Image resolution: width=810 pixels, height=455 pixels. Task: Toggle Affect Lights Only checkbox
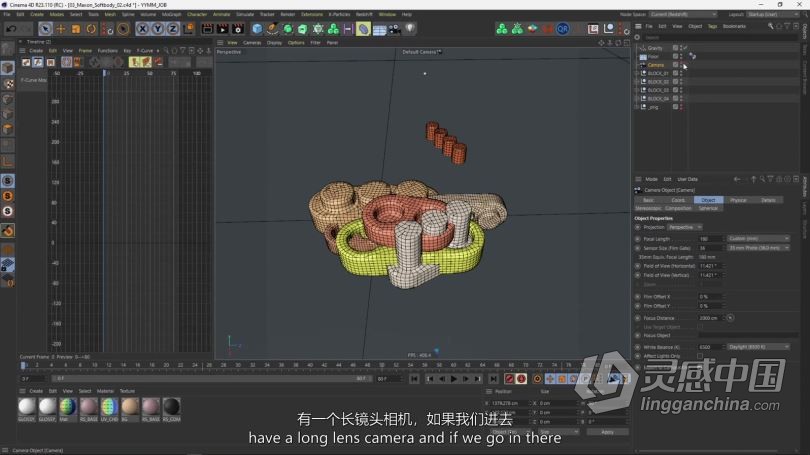coord(700,356)
